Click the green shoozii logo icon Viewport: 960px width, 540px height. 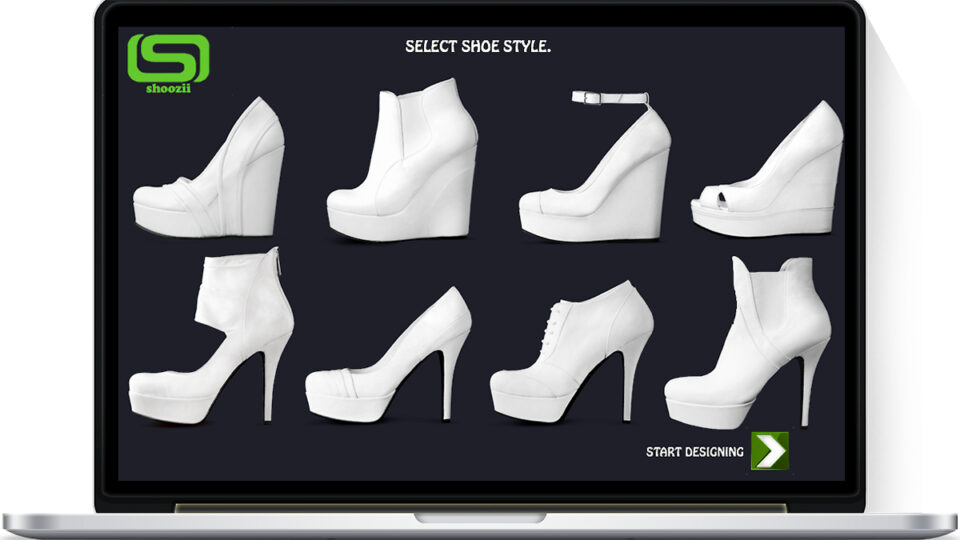click(168, 58)
